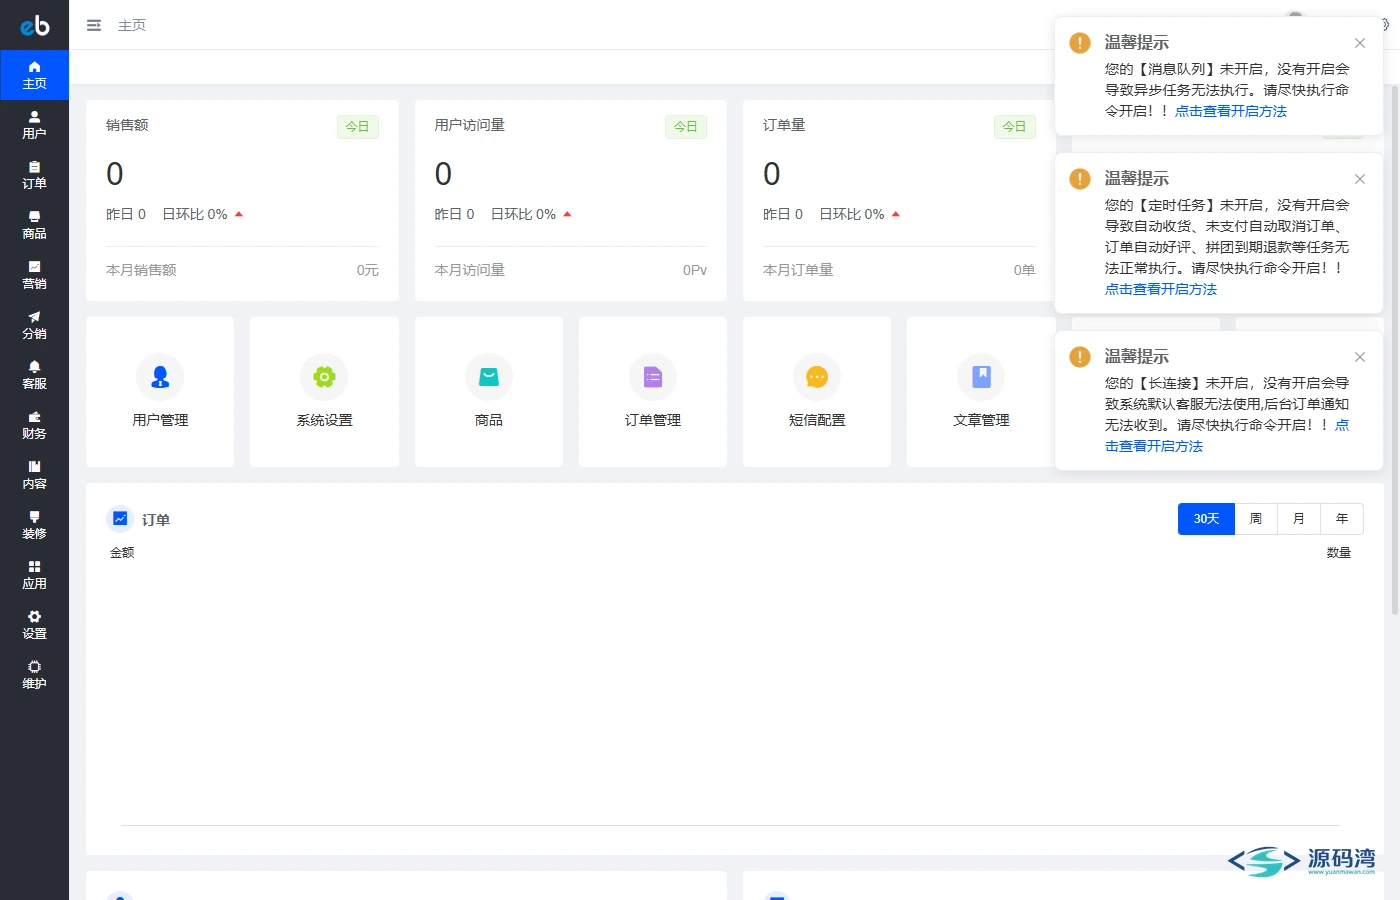Open the 商品 sidebar menu
The height and width of the screenshot is (900, 1400).
(x=34, y=225)
